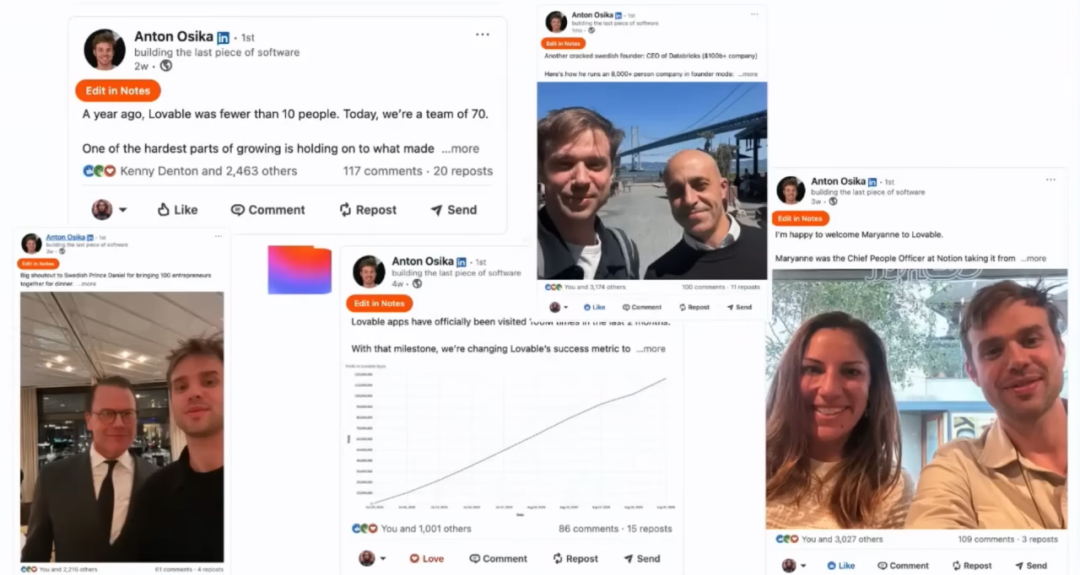The height and width of the screenshot is (575, 1080).
Task: Open the photo with Swedish Prince Daniel
Action: 122,426
